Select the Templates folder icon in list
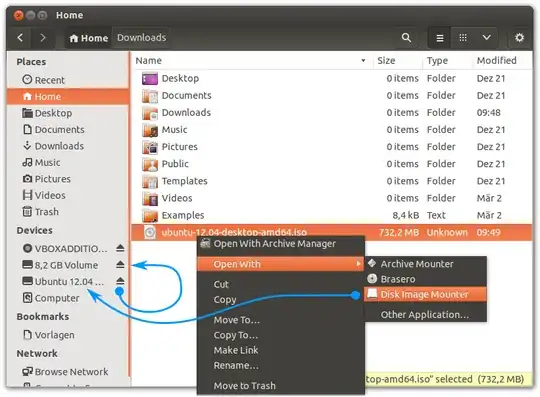The image size is (540, 397). pos(150,181)
